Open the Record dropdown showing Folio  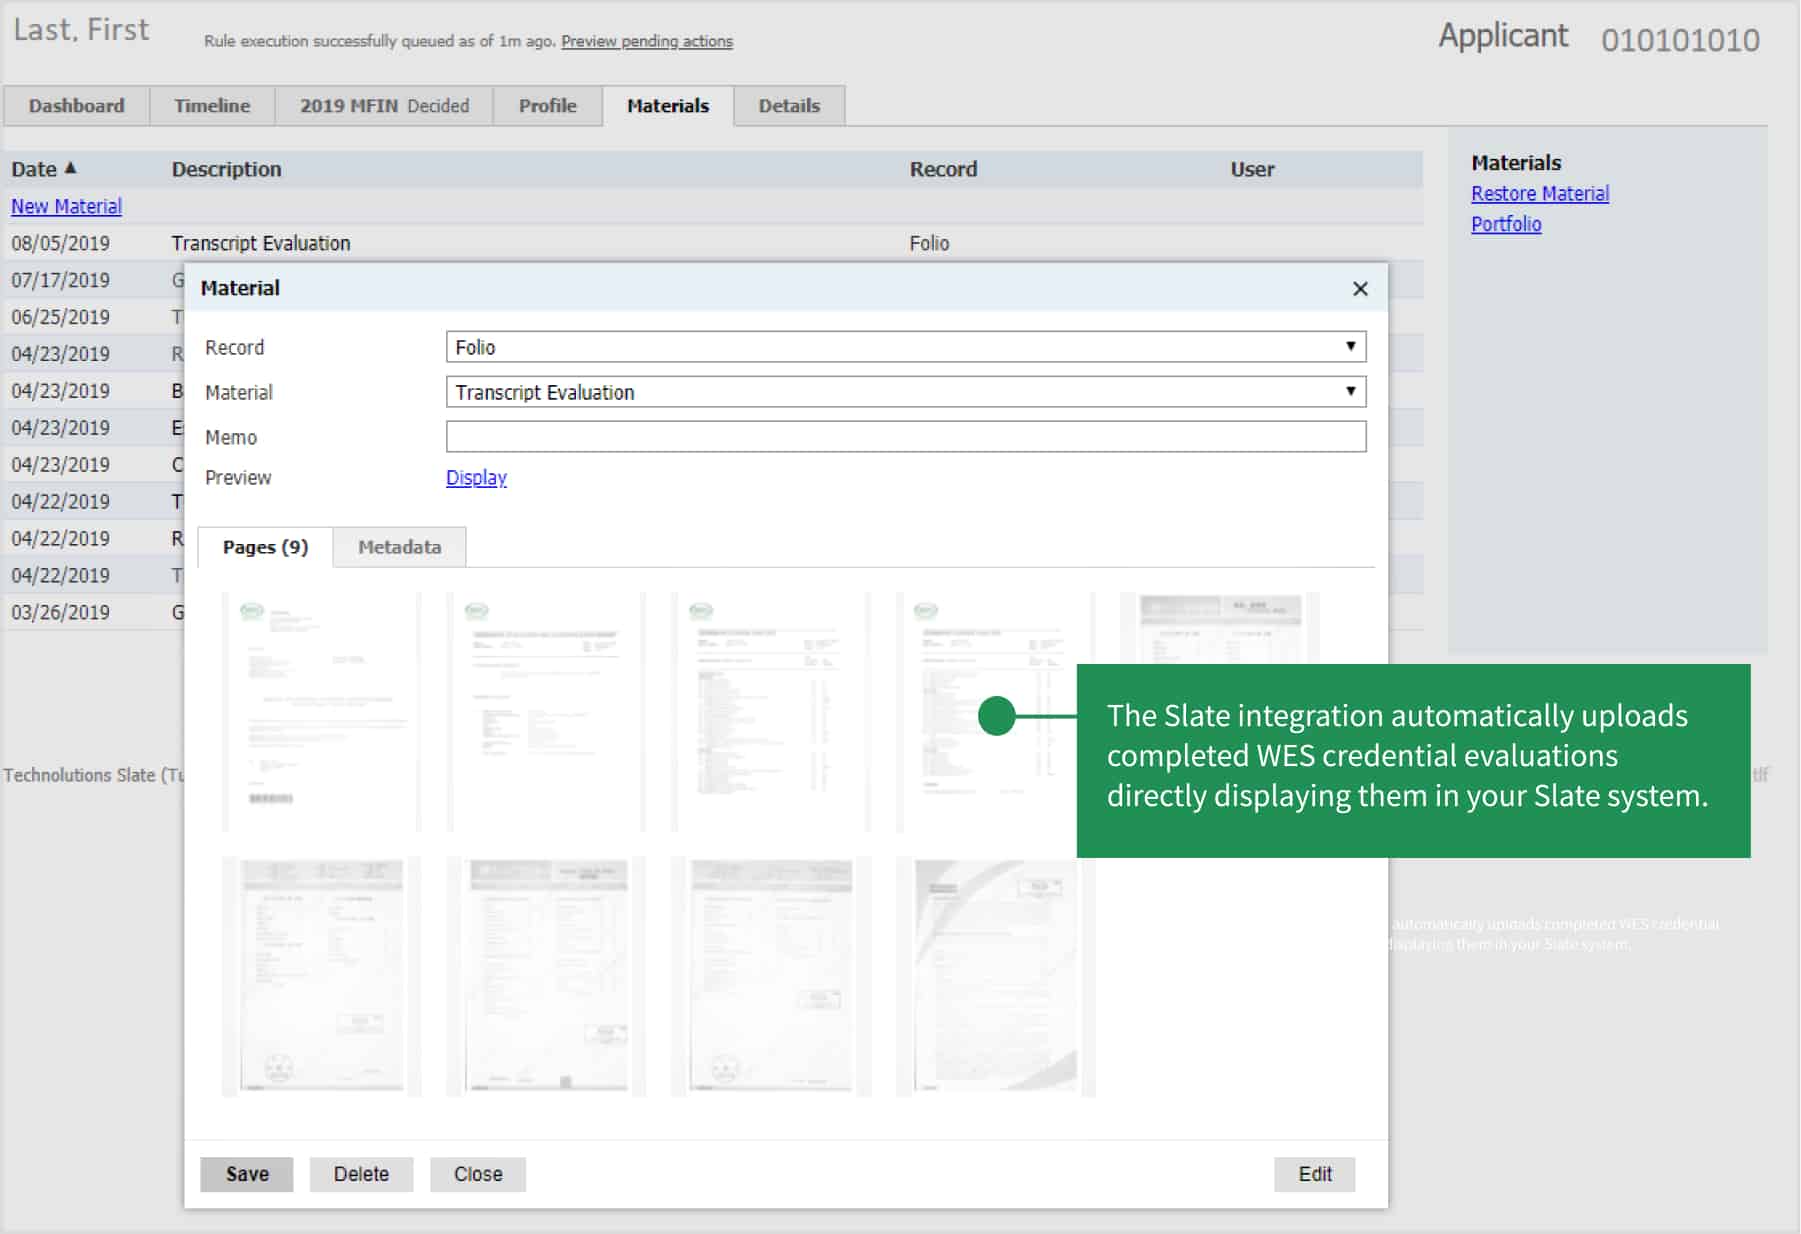coord(905,347)
